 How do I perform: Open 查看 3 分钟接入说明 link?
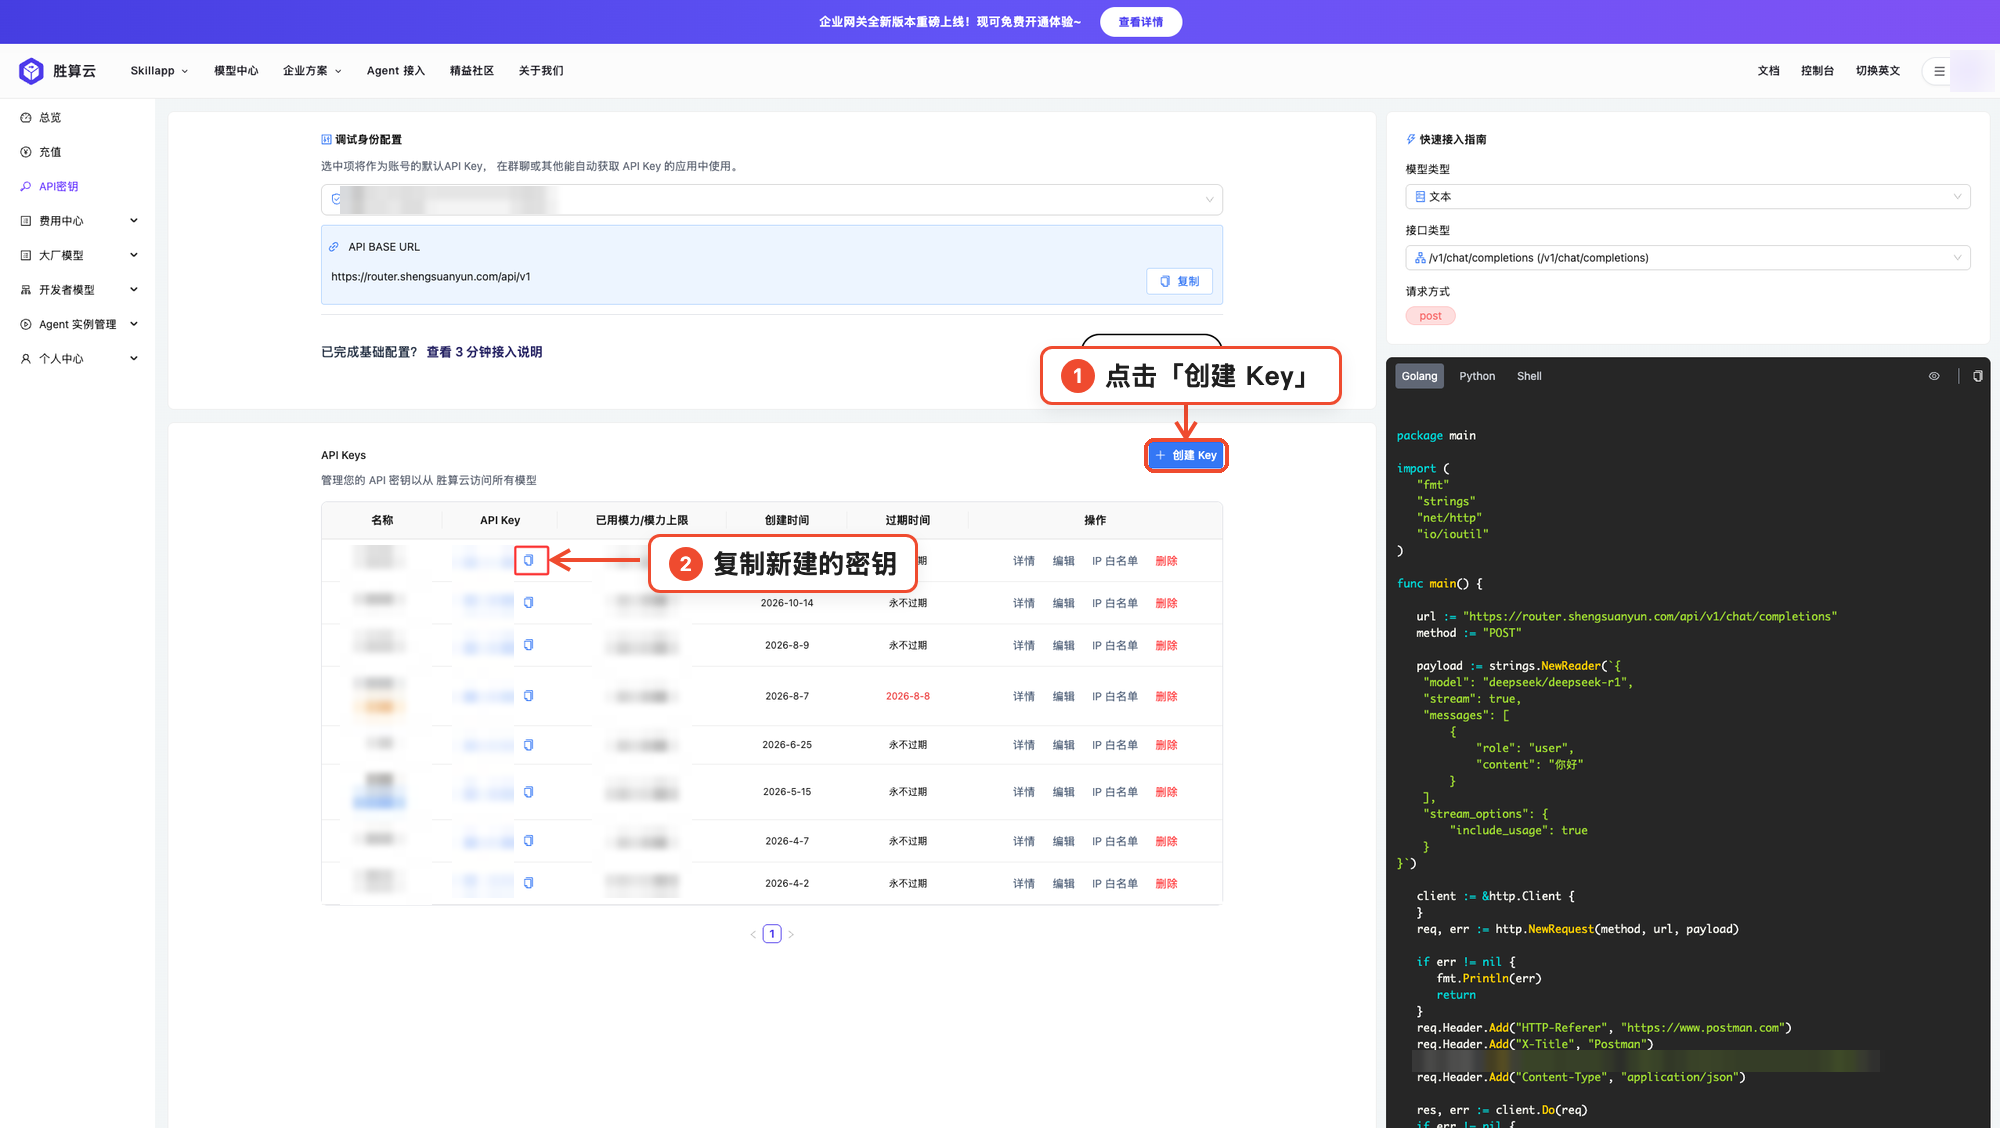pyautogui.click(x=484, y=352)
